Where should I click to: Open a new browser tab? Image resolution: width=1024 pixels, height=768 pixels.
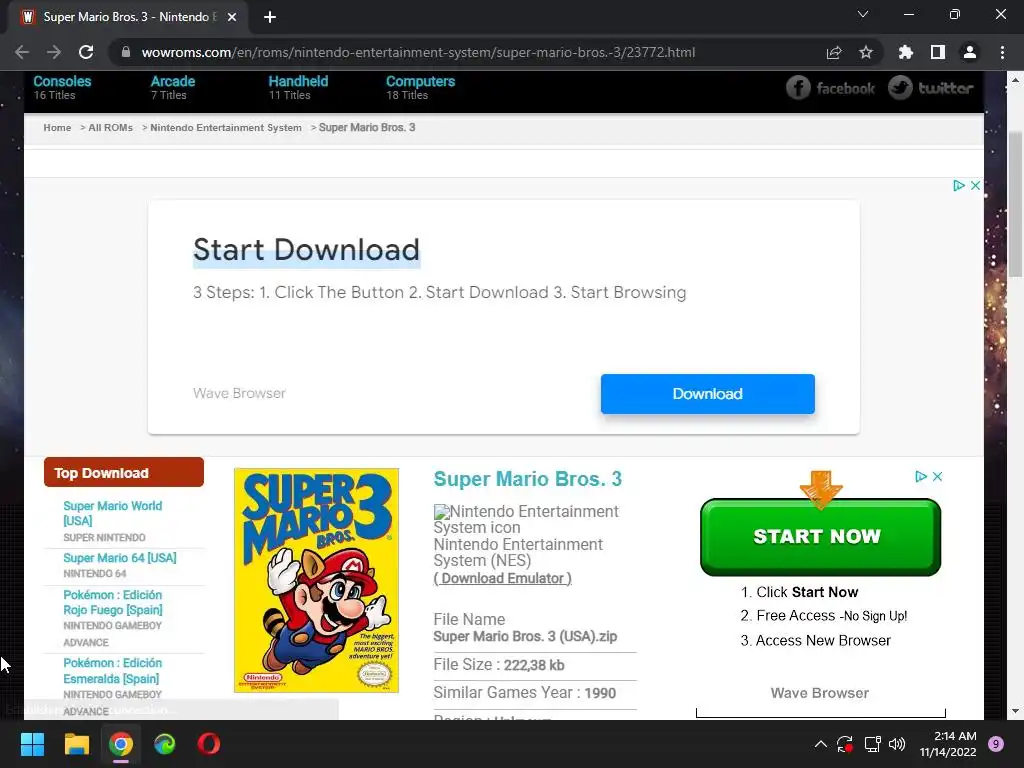click(x=270, y=17)
